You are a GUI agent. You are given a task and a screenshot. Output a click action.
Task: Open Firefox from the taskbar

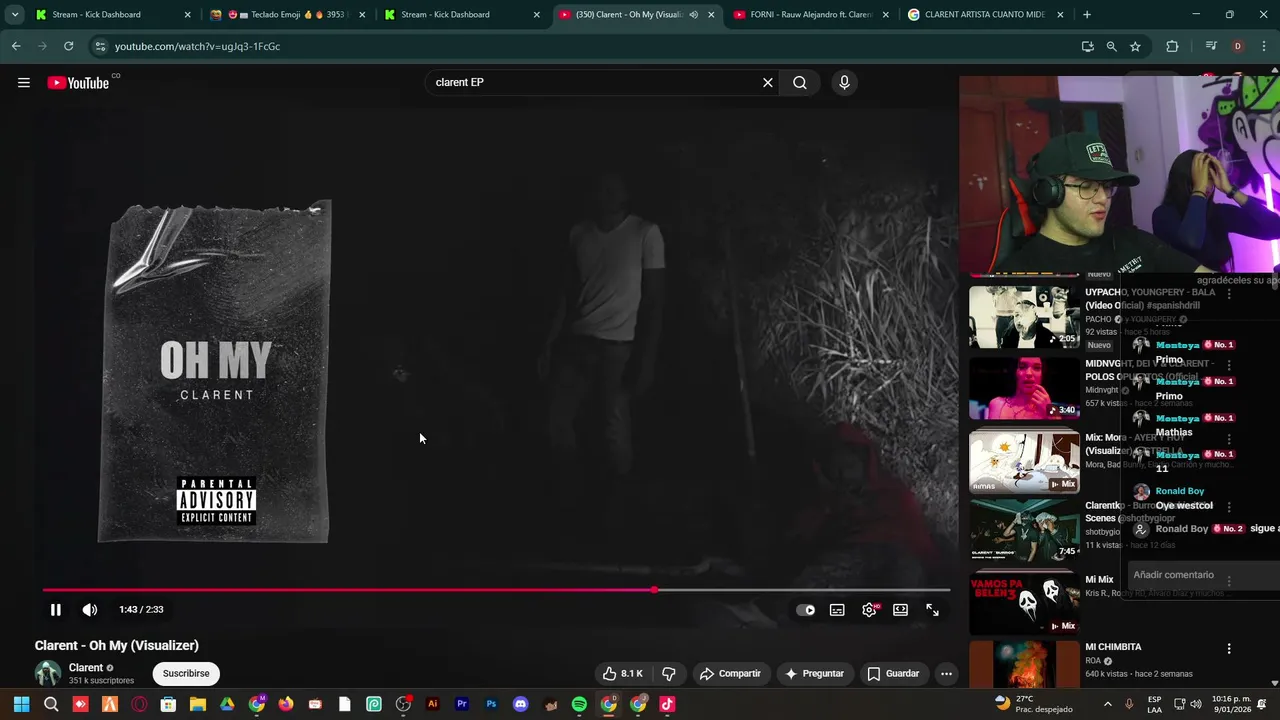pos(286,704)
